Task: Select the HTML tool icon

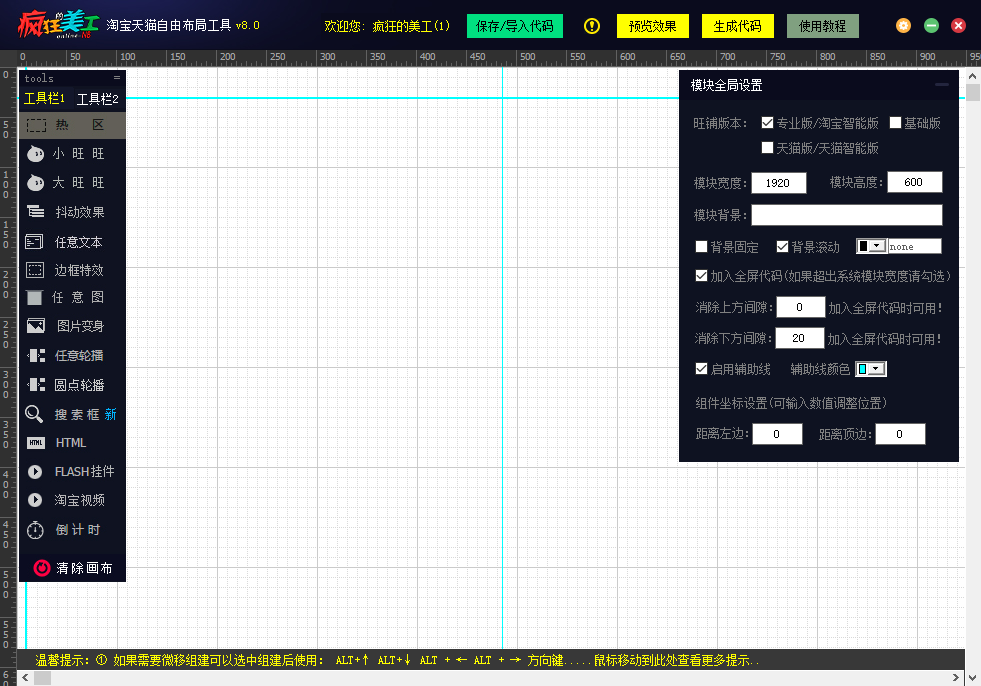Action: 36,443
